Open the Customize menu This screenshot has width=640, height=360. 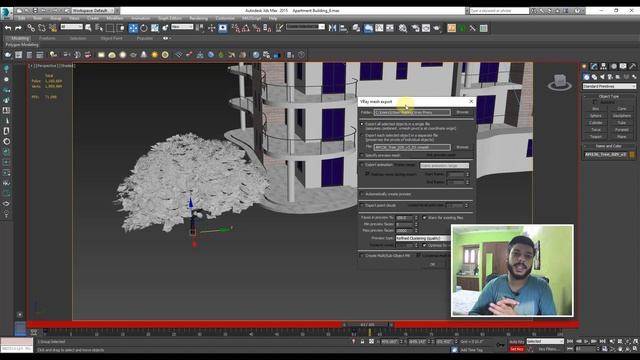tap(225, 18)
